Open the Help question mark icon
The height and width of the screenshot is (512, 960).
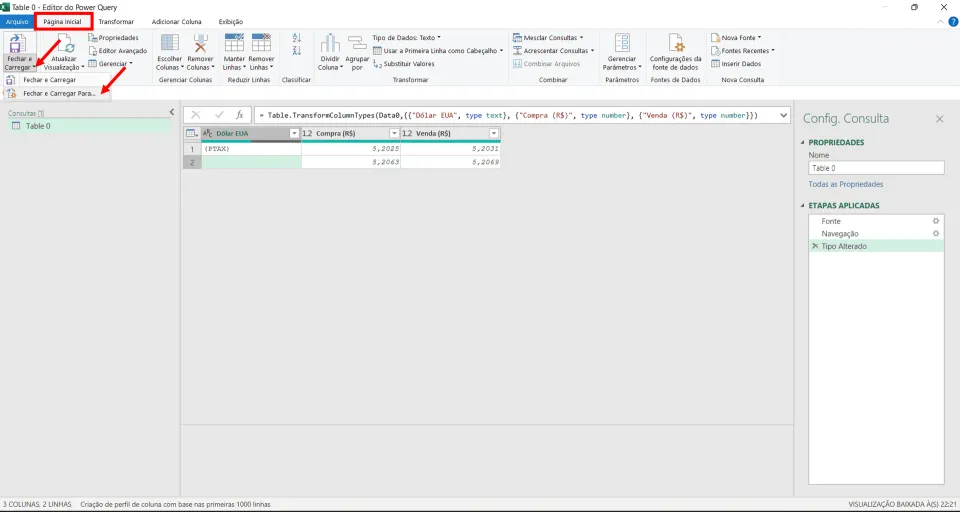coord(953,21)
